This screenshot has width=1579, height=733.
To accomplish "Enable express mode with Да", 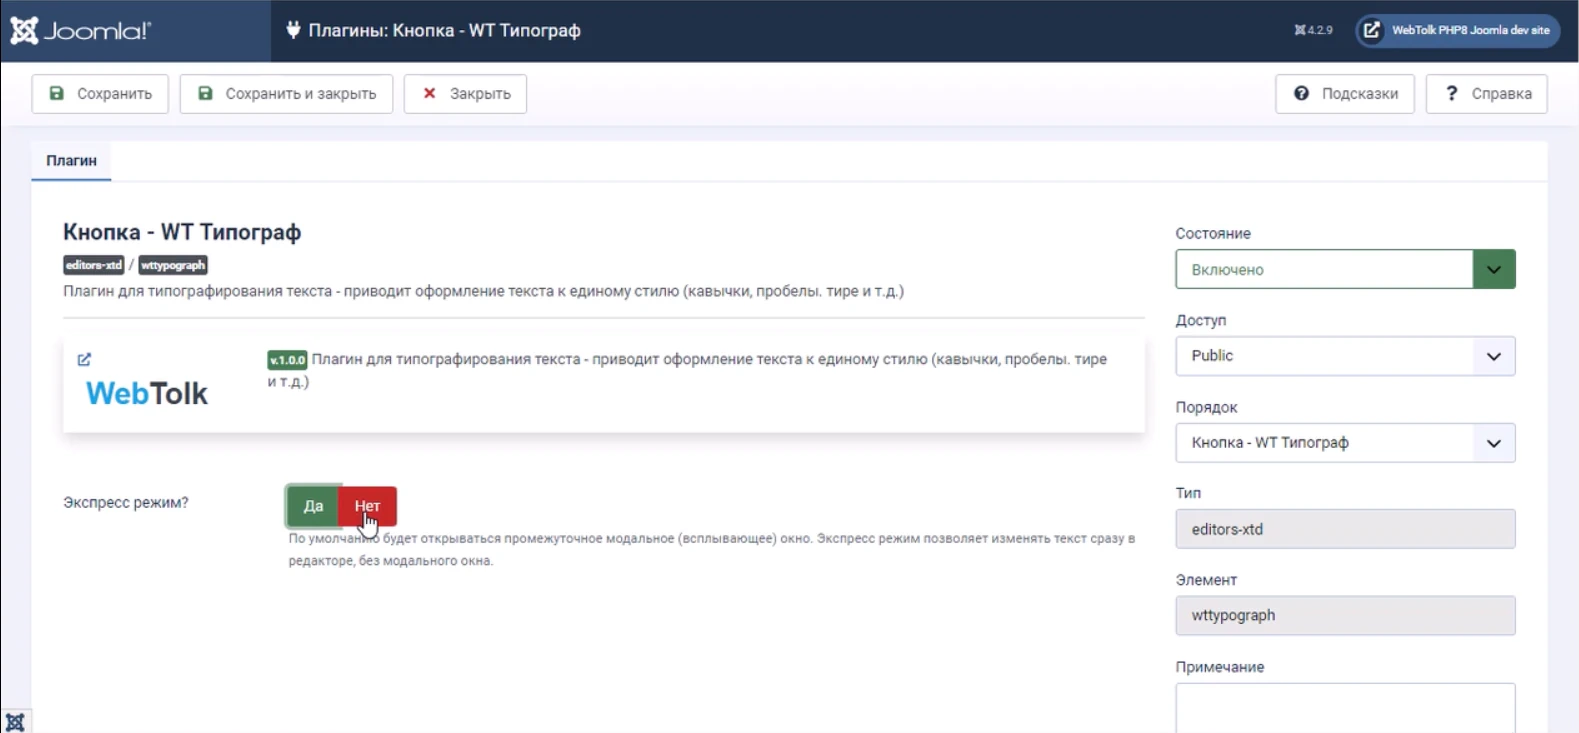I will (313, 506).
